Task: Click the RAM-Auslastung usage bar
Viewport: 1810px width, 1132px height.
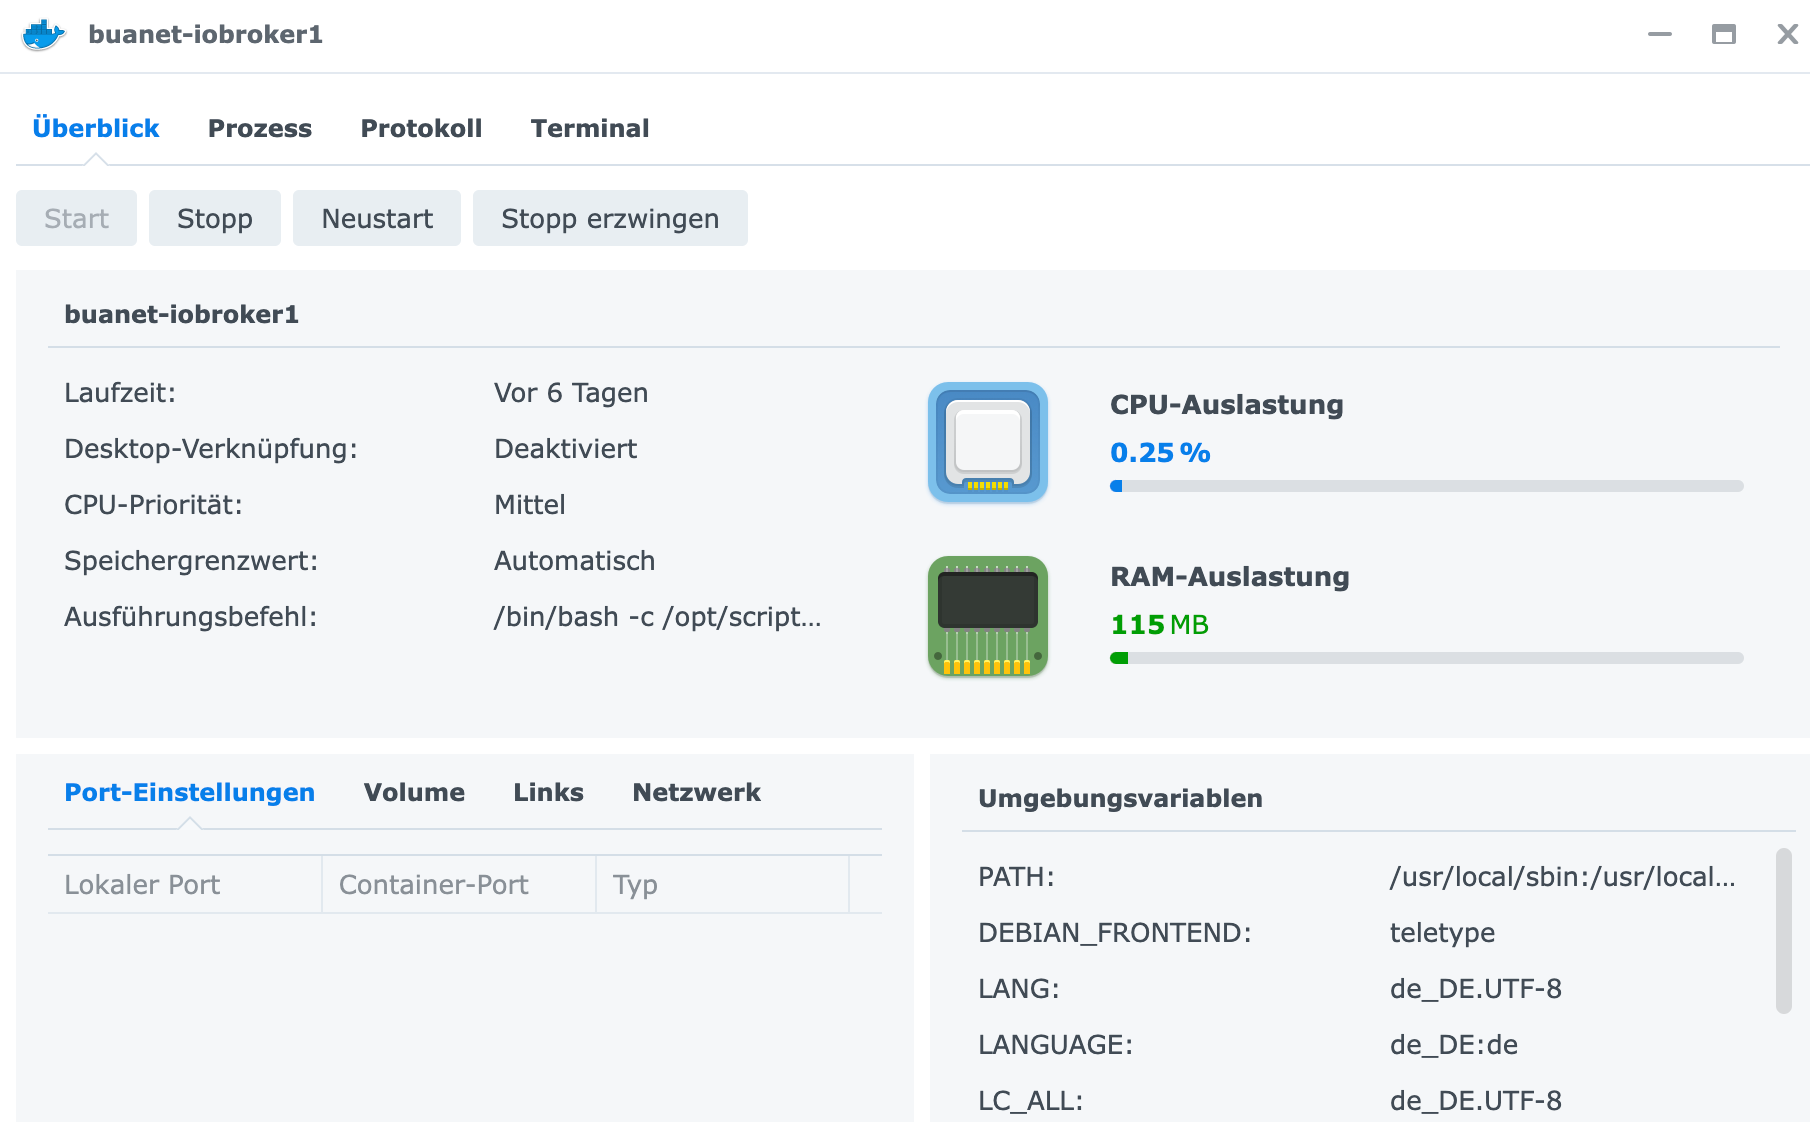Action: point(1426,658)
